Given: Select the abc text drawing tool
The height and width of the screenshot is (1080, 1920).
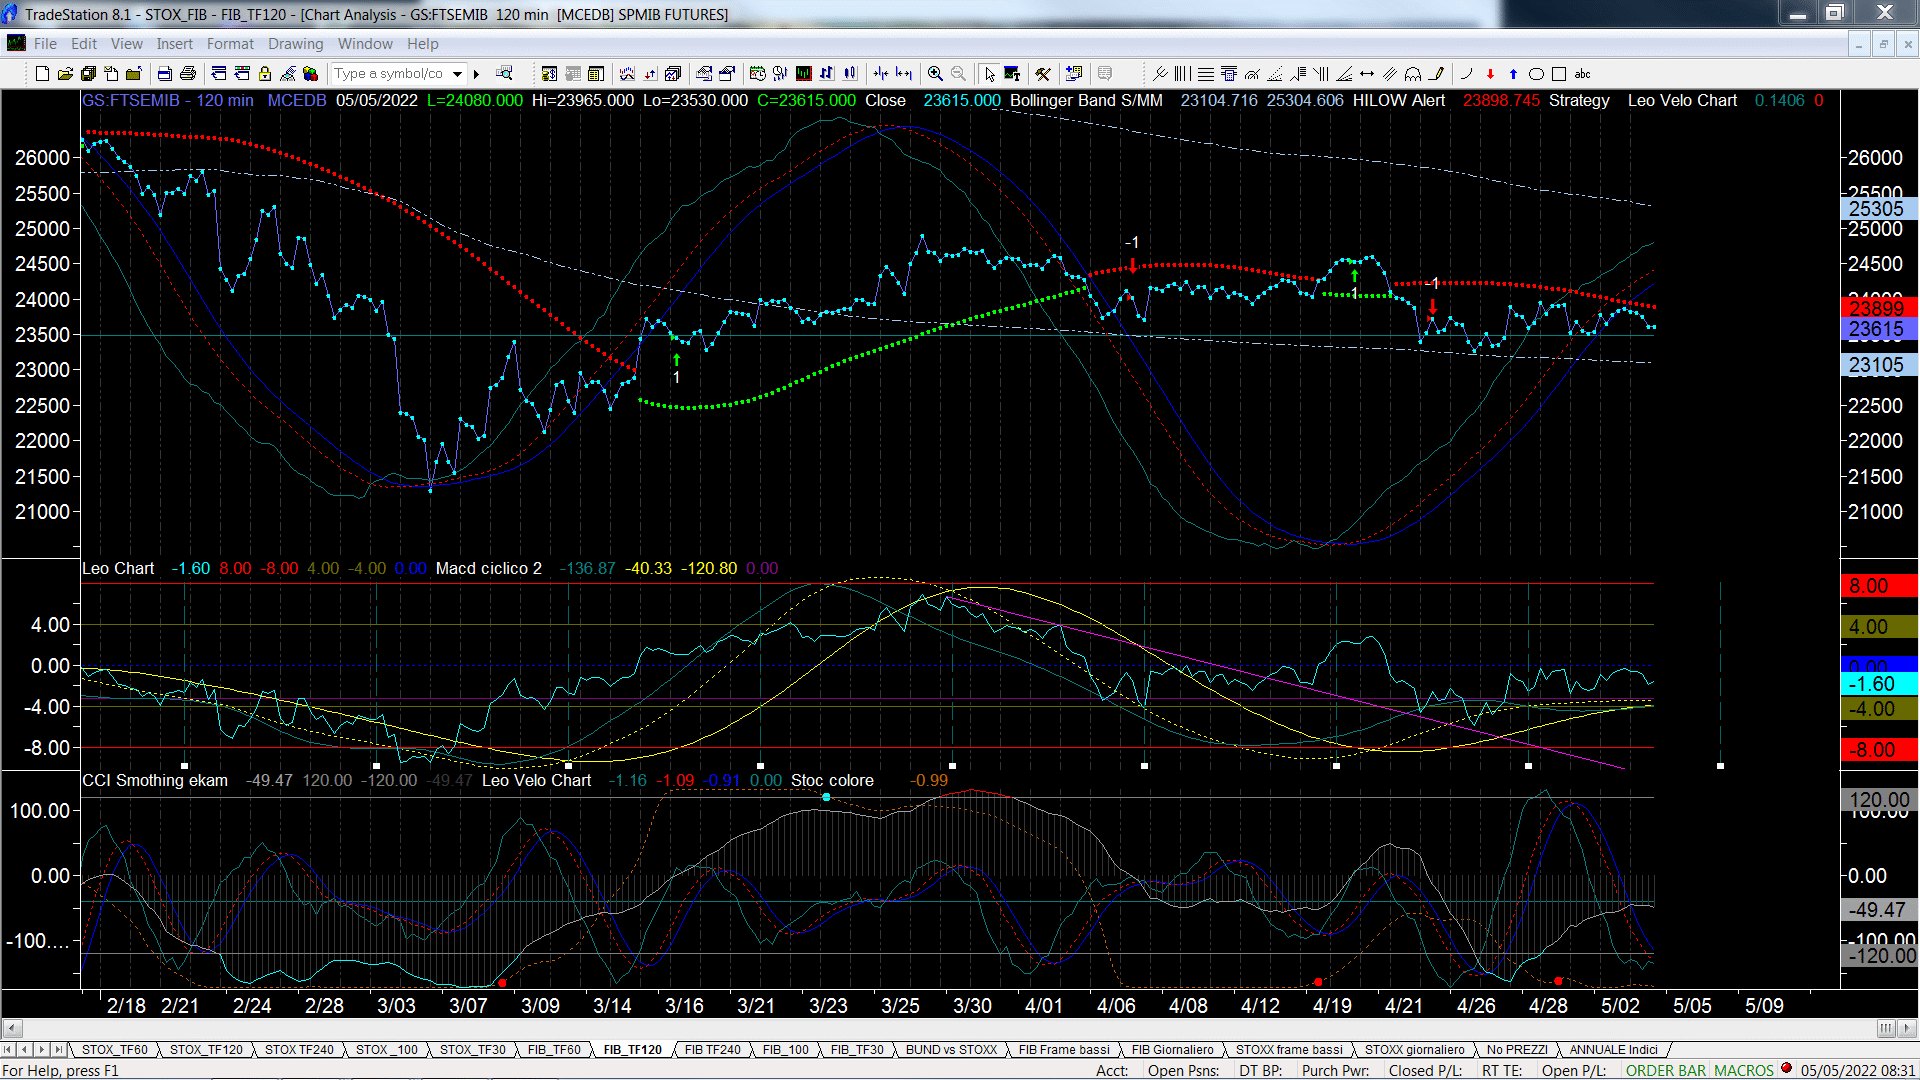Looking at the screenshot, I should pyautogui.click(x=1582, y=74).
